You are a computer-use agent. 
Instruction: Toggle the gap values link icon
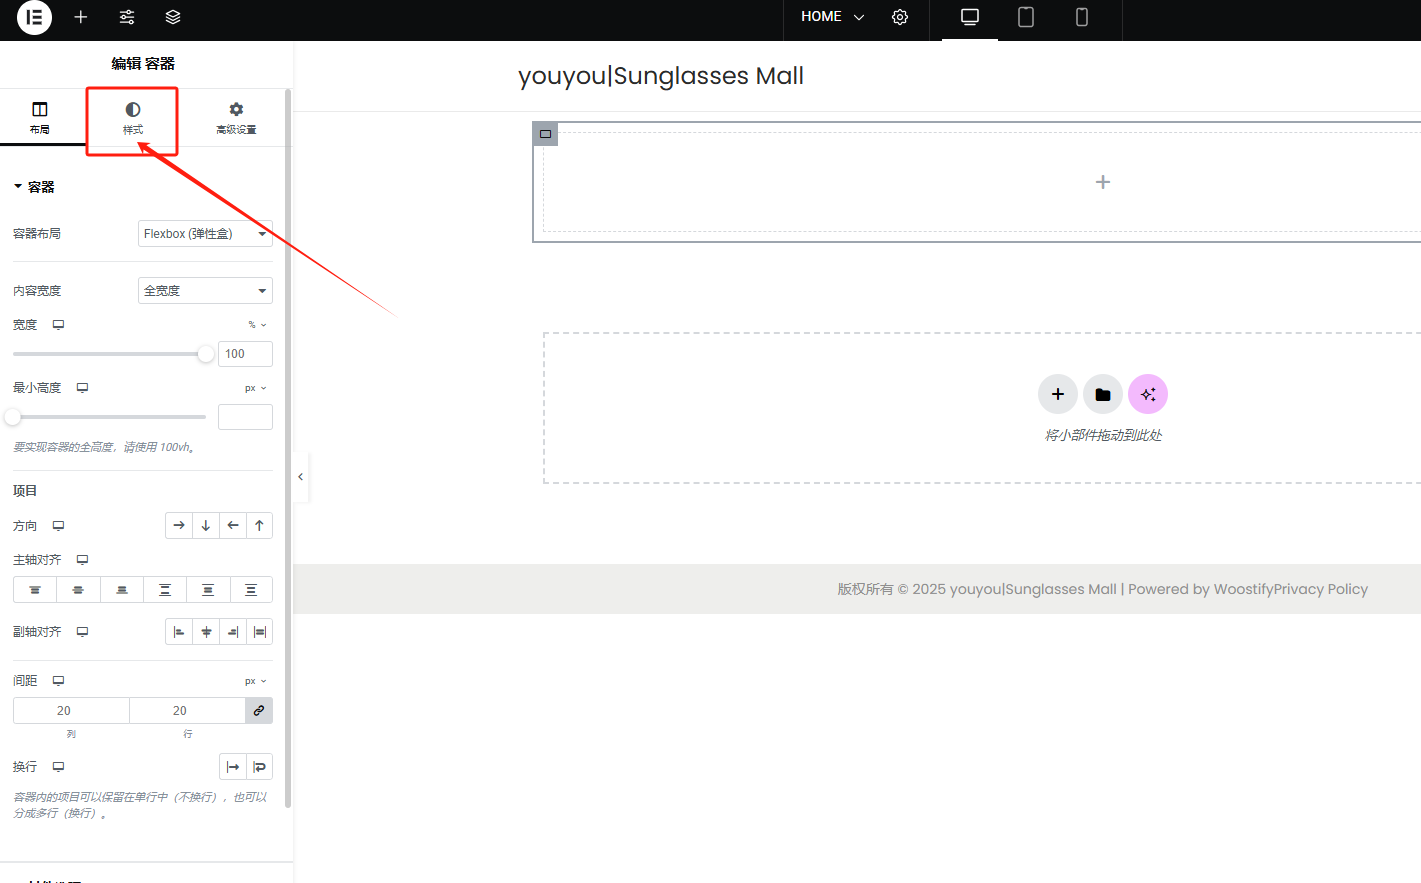259,711
